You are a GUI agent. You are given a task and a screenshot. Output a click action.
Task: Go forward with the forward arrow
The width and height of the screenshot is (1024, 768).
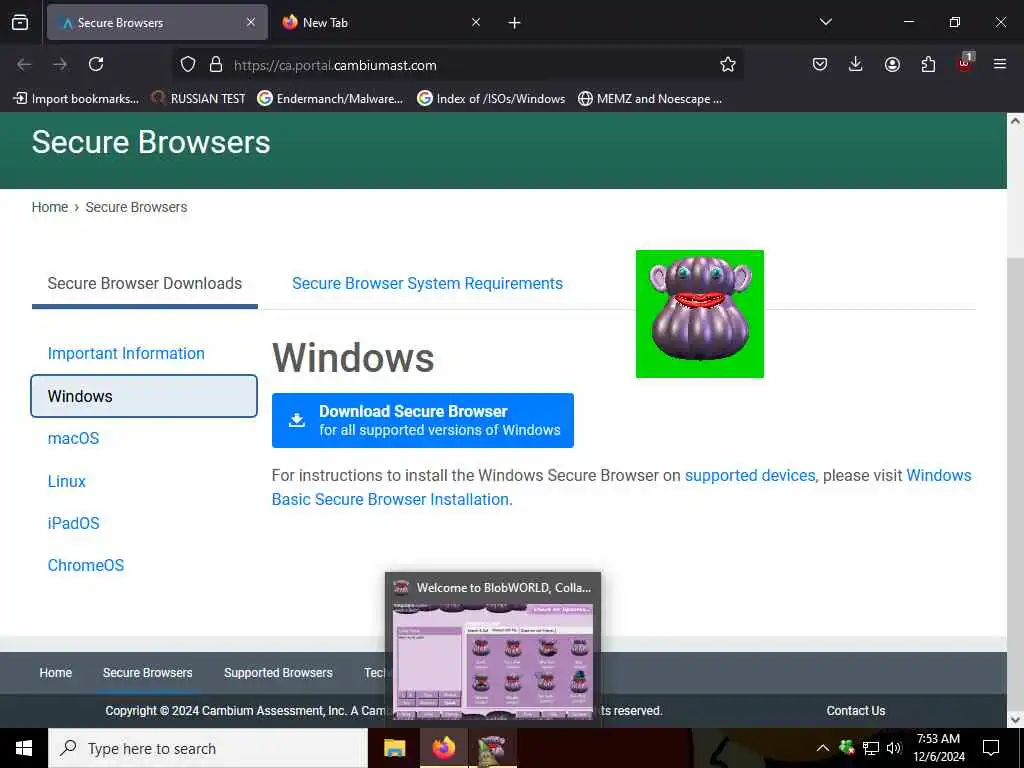[x=60, y=64]
